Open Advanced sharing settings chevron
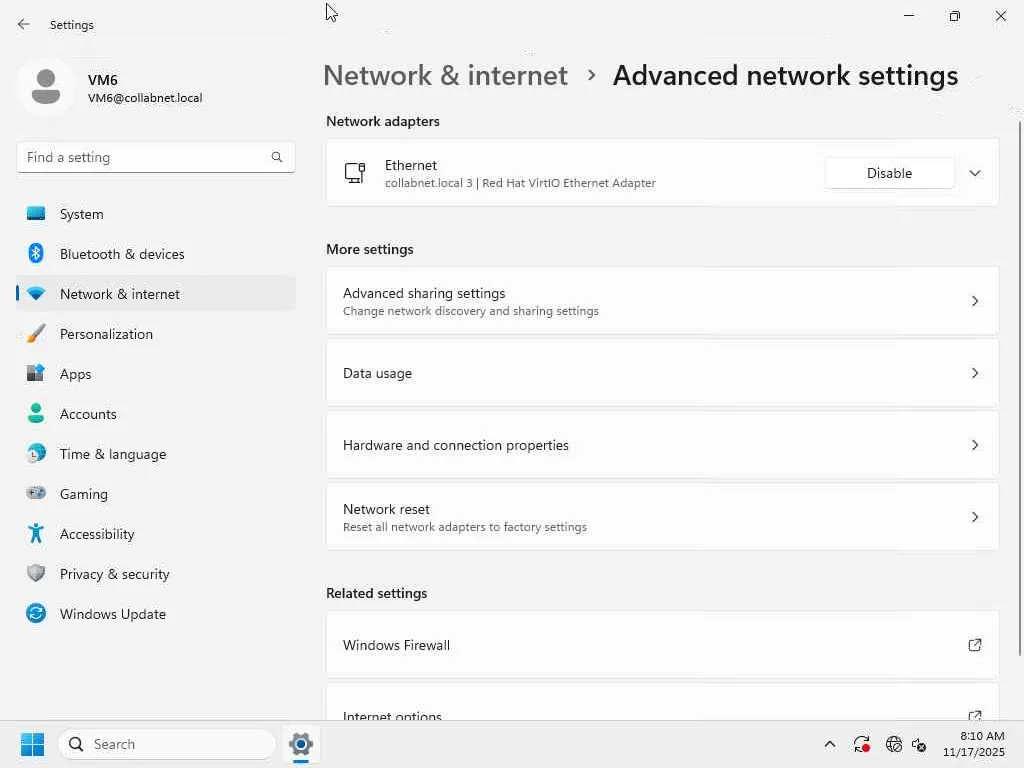The image size is (1024, 768). [975, 301]
